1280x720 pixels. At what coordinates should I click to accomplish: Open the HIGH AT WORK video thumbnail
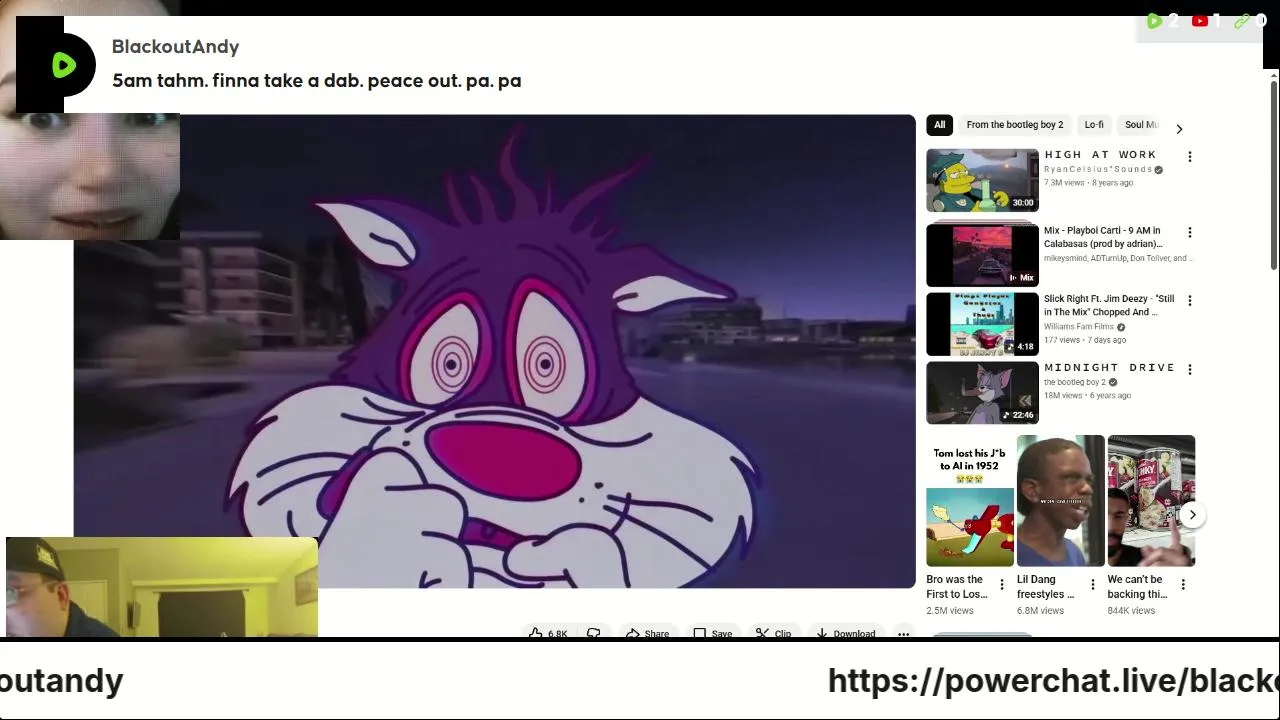pyautogui.click(x=982, y=181)
